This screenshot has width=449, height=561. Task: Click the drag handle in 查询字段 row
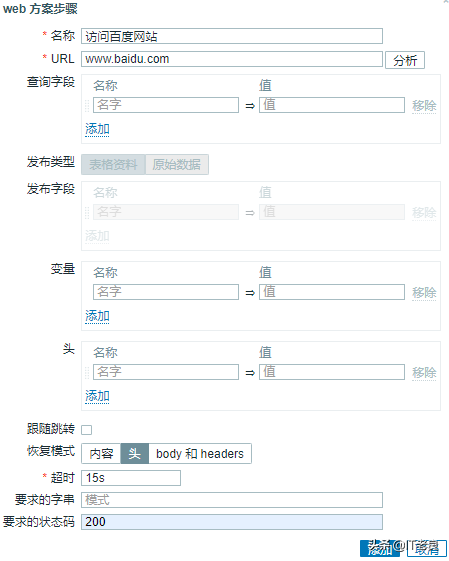coord(87,105)
